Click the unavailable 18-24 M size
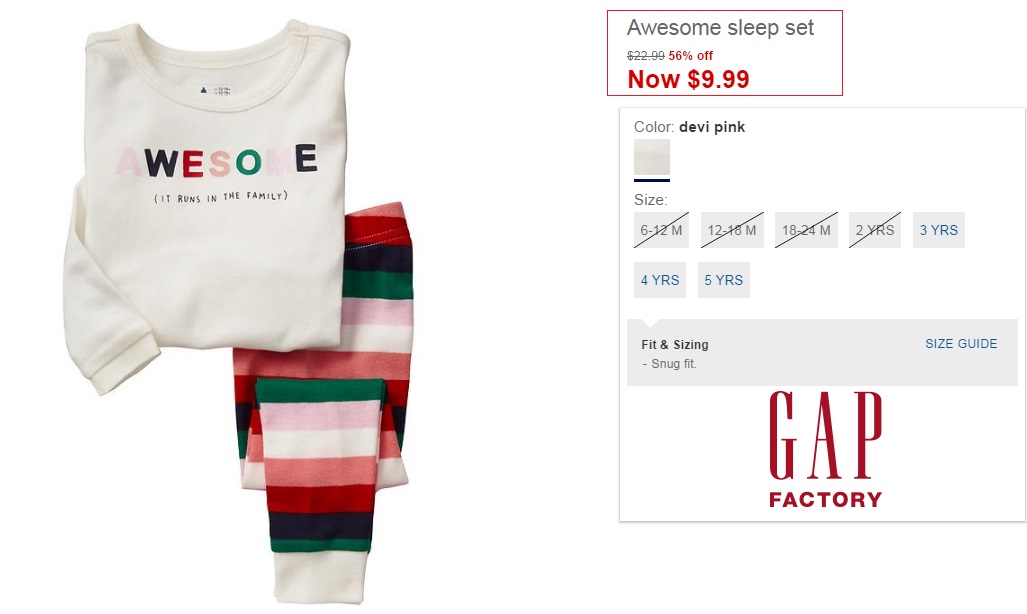This screenshot has width=1027, height=614. pyautogui.click(x=806, y=230)
